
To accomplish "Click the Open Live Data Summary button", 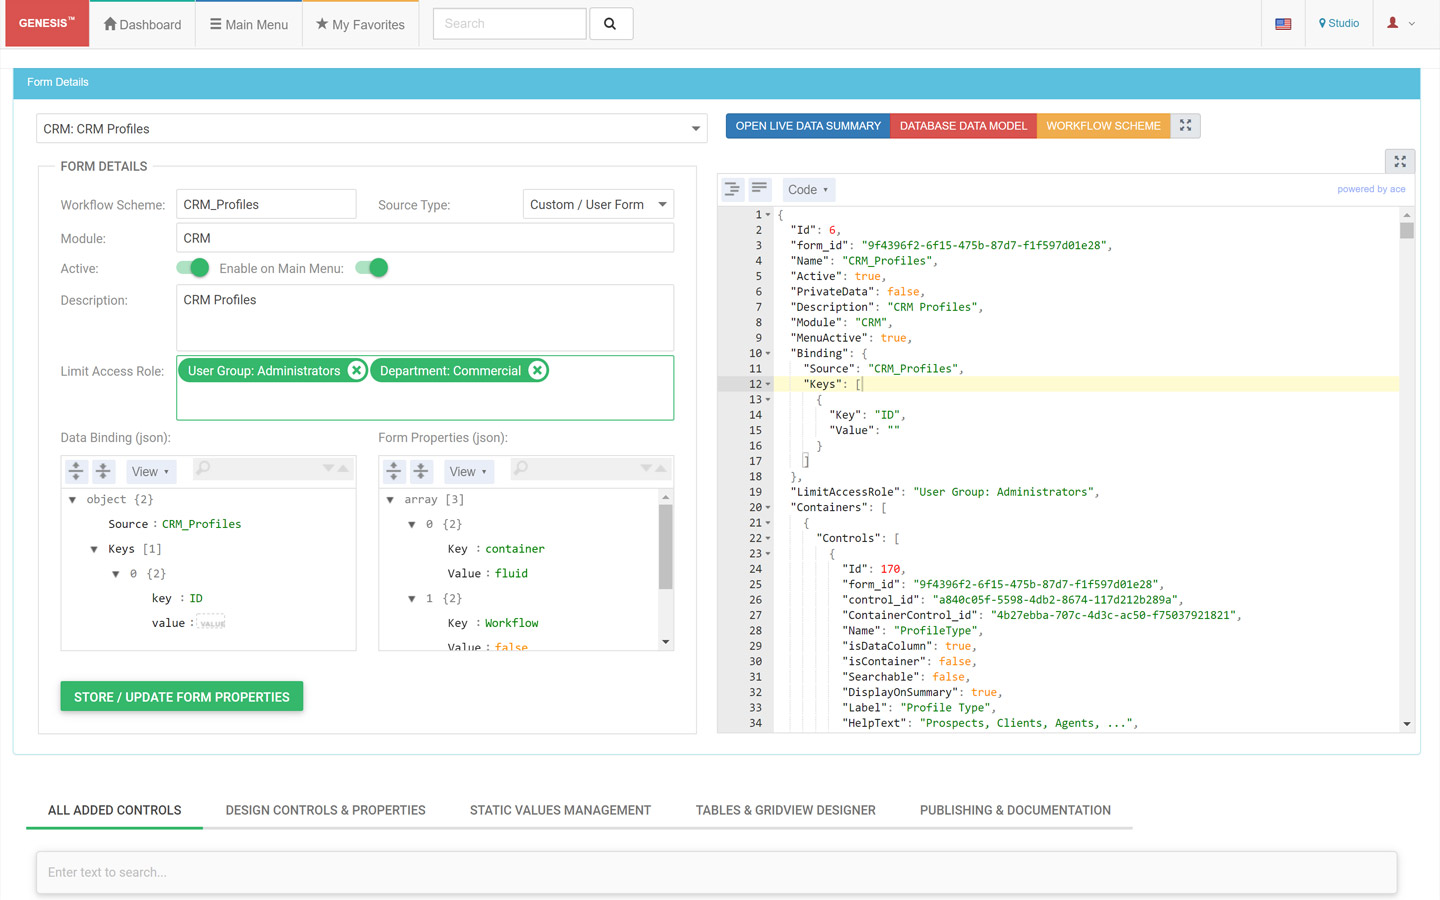I will tap(808, 126).
